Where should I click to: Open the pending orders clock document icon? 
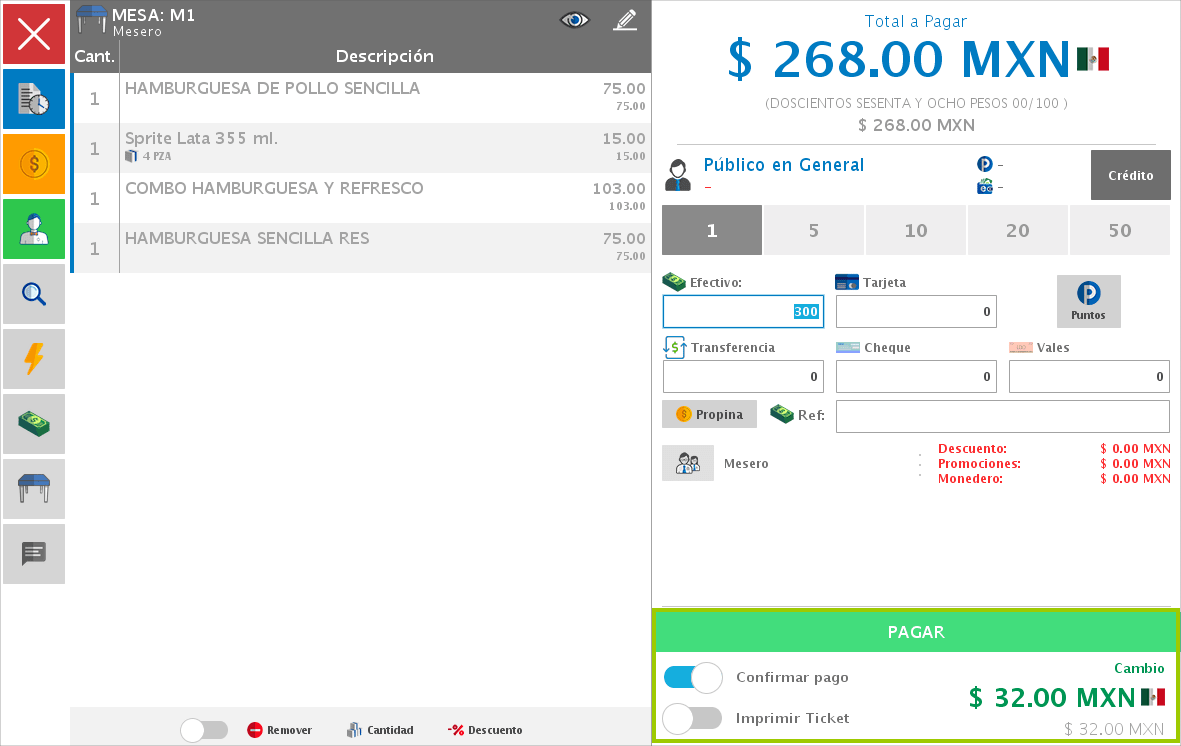point(34,99)
